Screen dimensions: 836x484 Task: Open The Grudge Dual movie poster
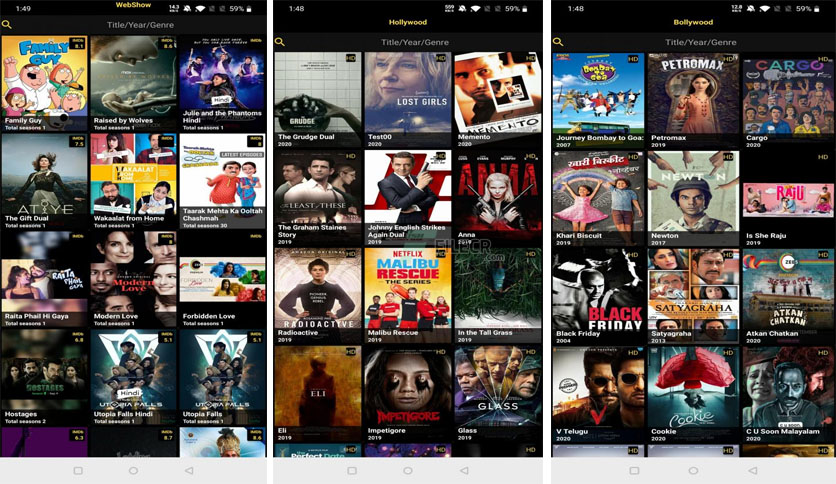(x=318, y=100)
